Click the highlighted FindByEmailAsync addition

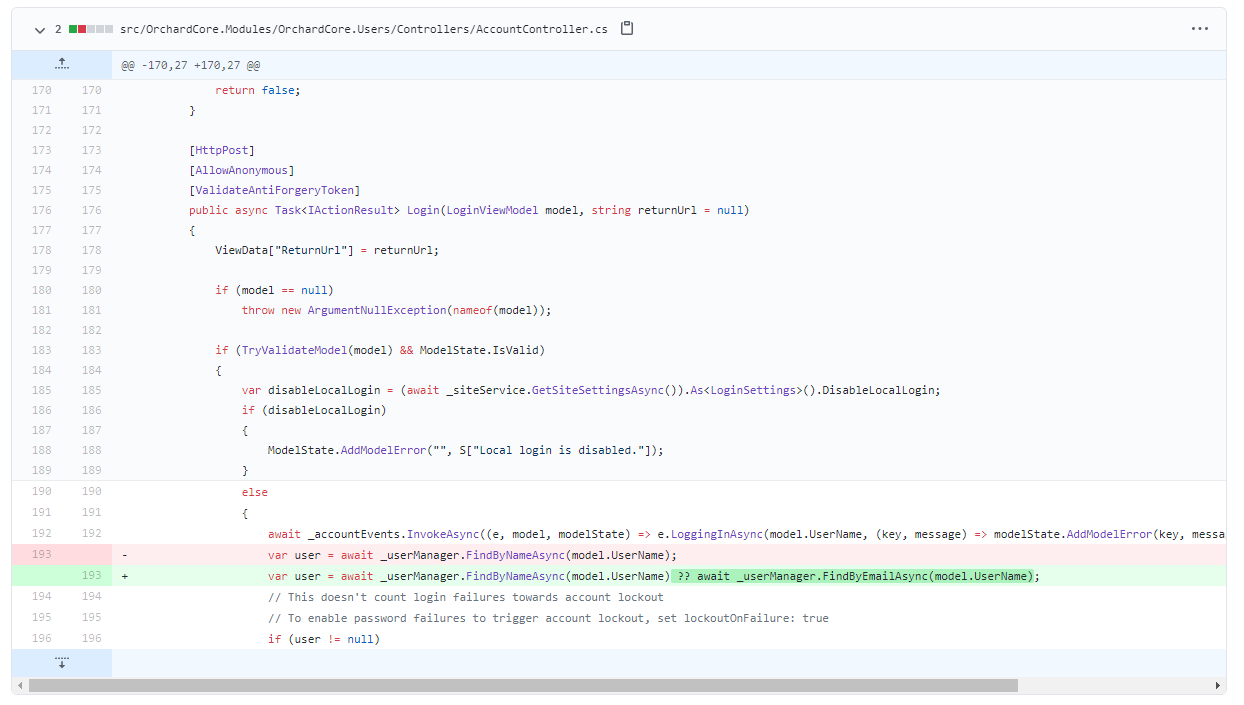tap(852, 576)
